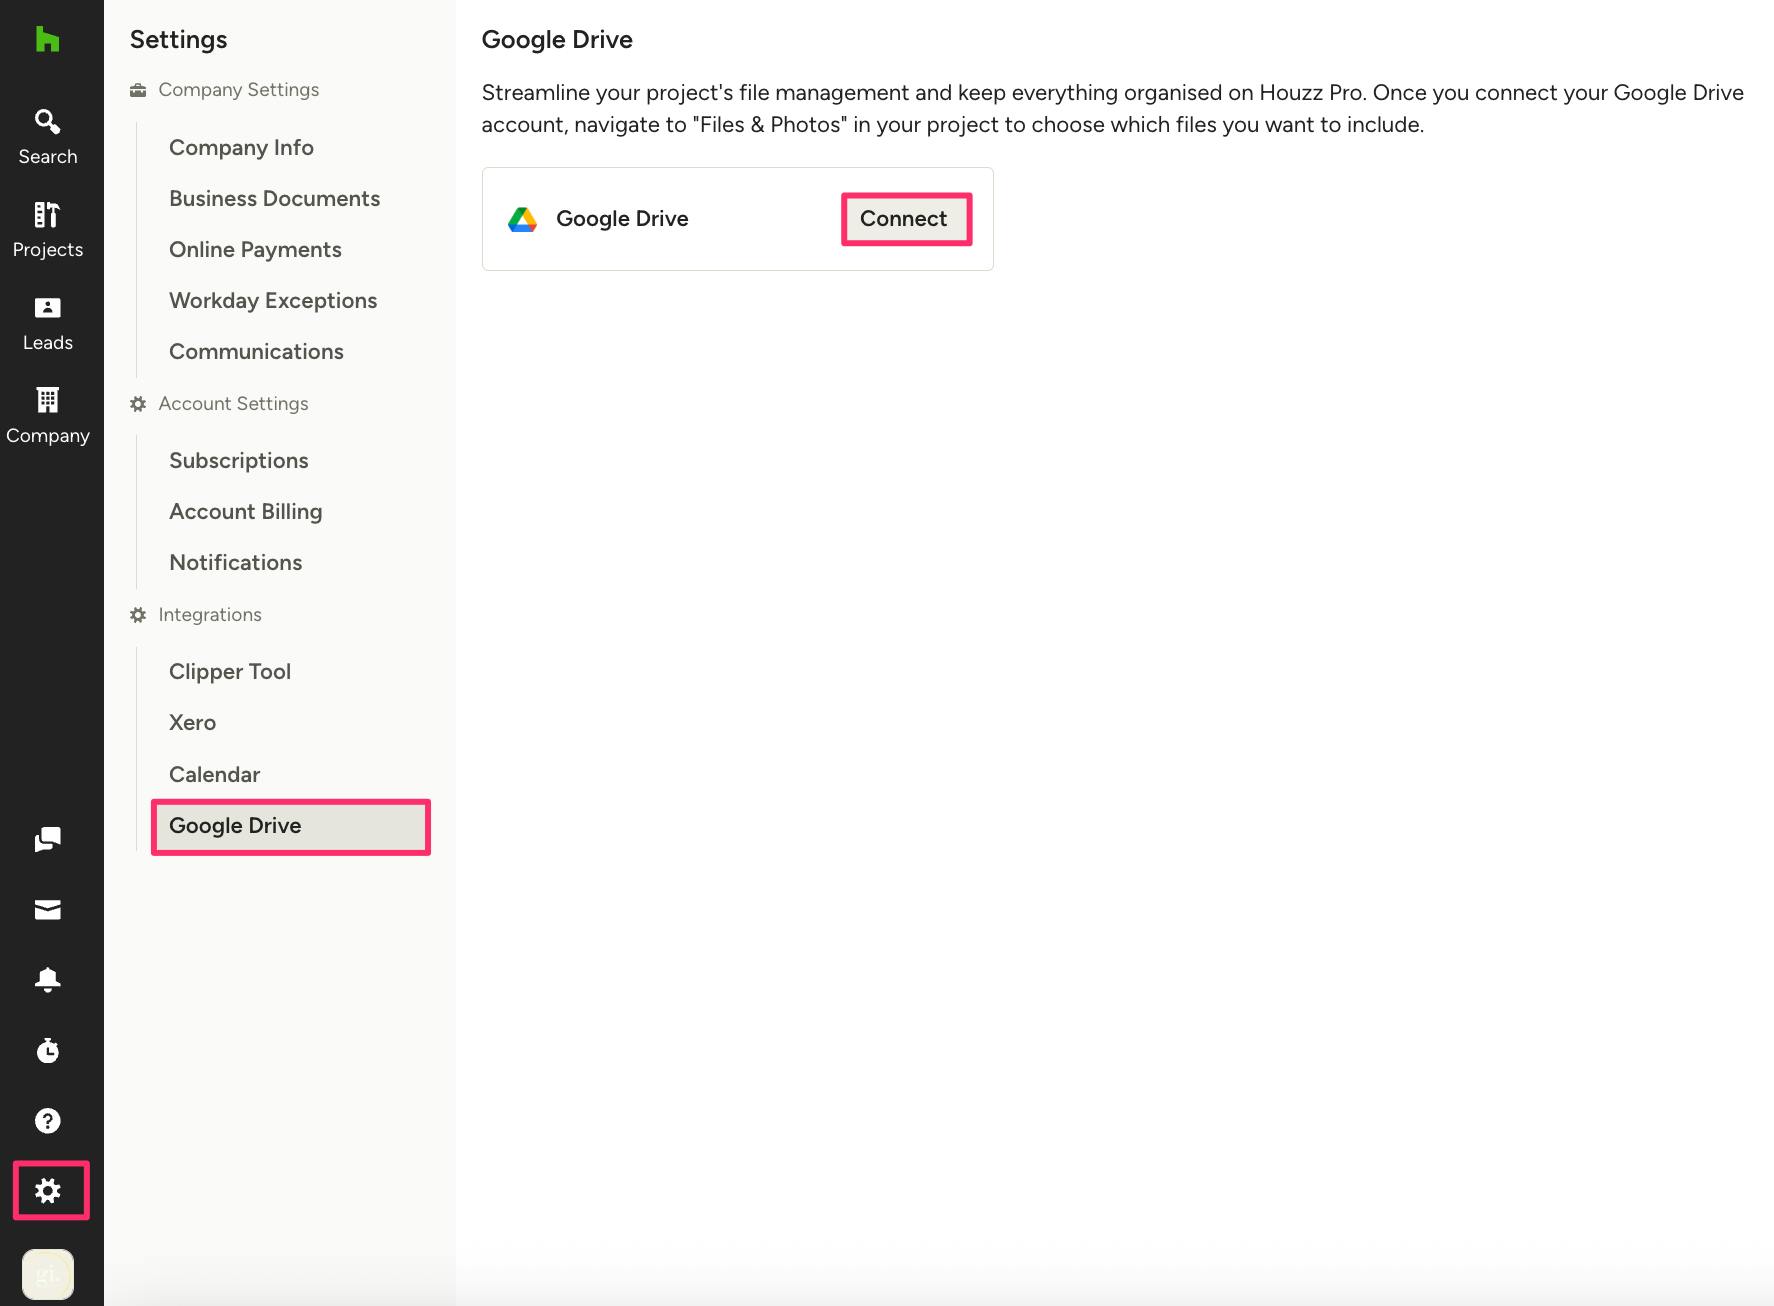This screenshot has height=1306, width=1774.
Task: Open the email inbox icon
Action: (47, 909)
